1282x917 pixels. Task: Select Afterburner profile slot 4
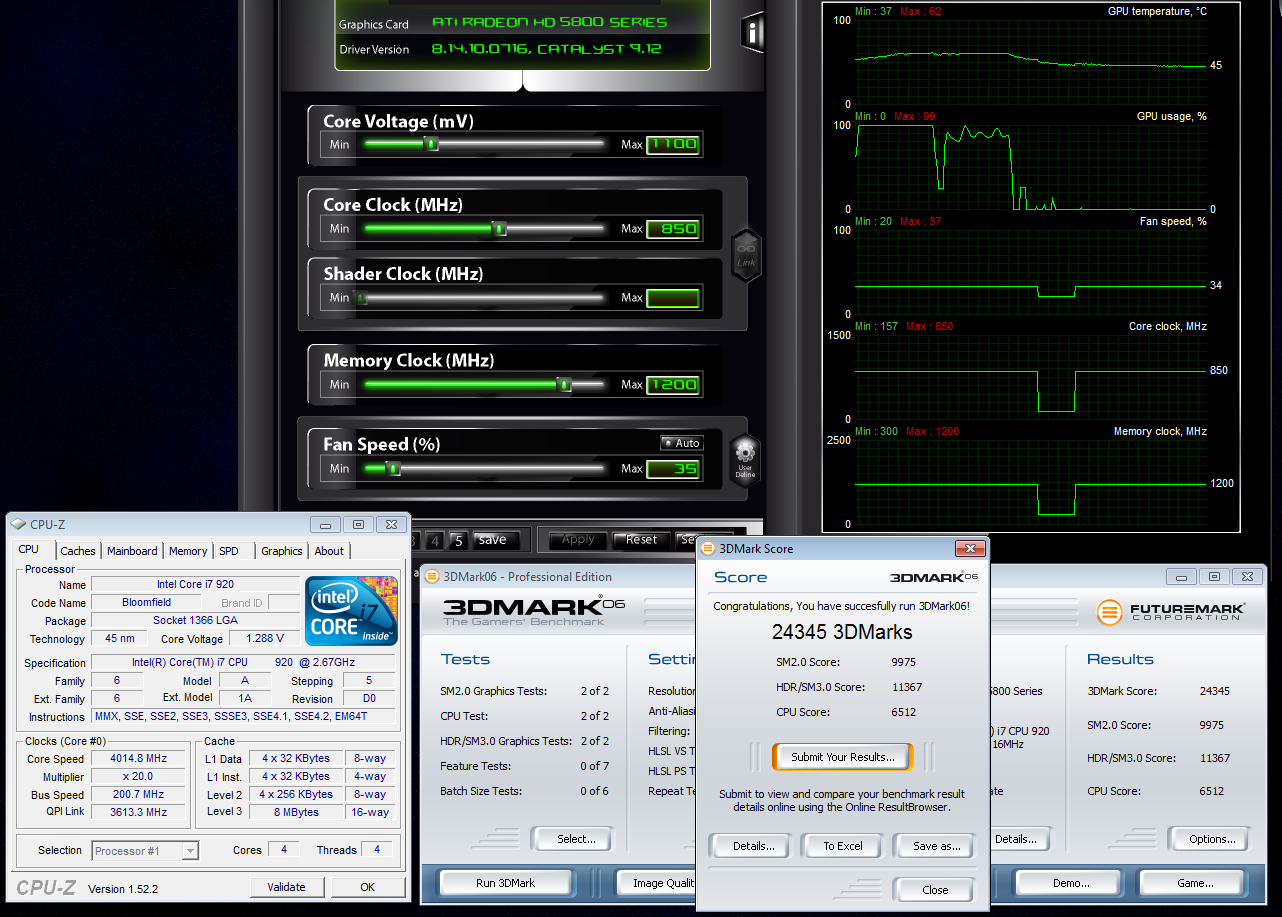(x=435, y=540)
